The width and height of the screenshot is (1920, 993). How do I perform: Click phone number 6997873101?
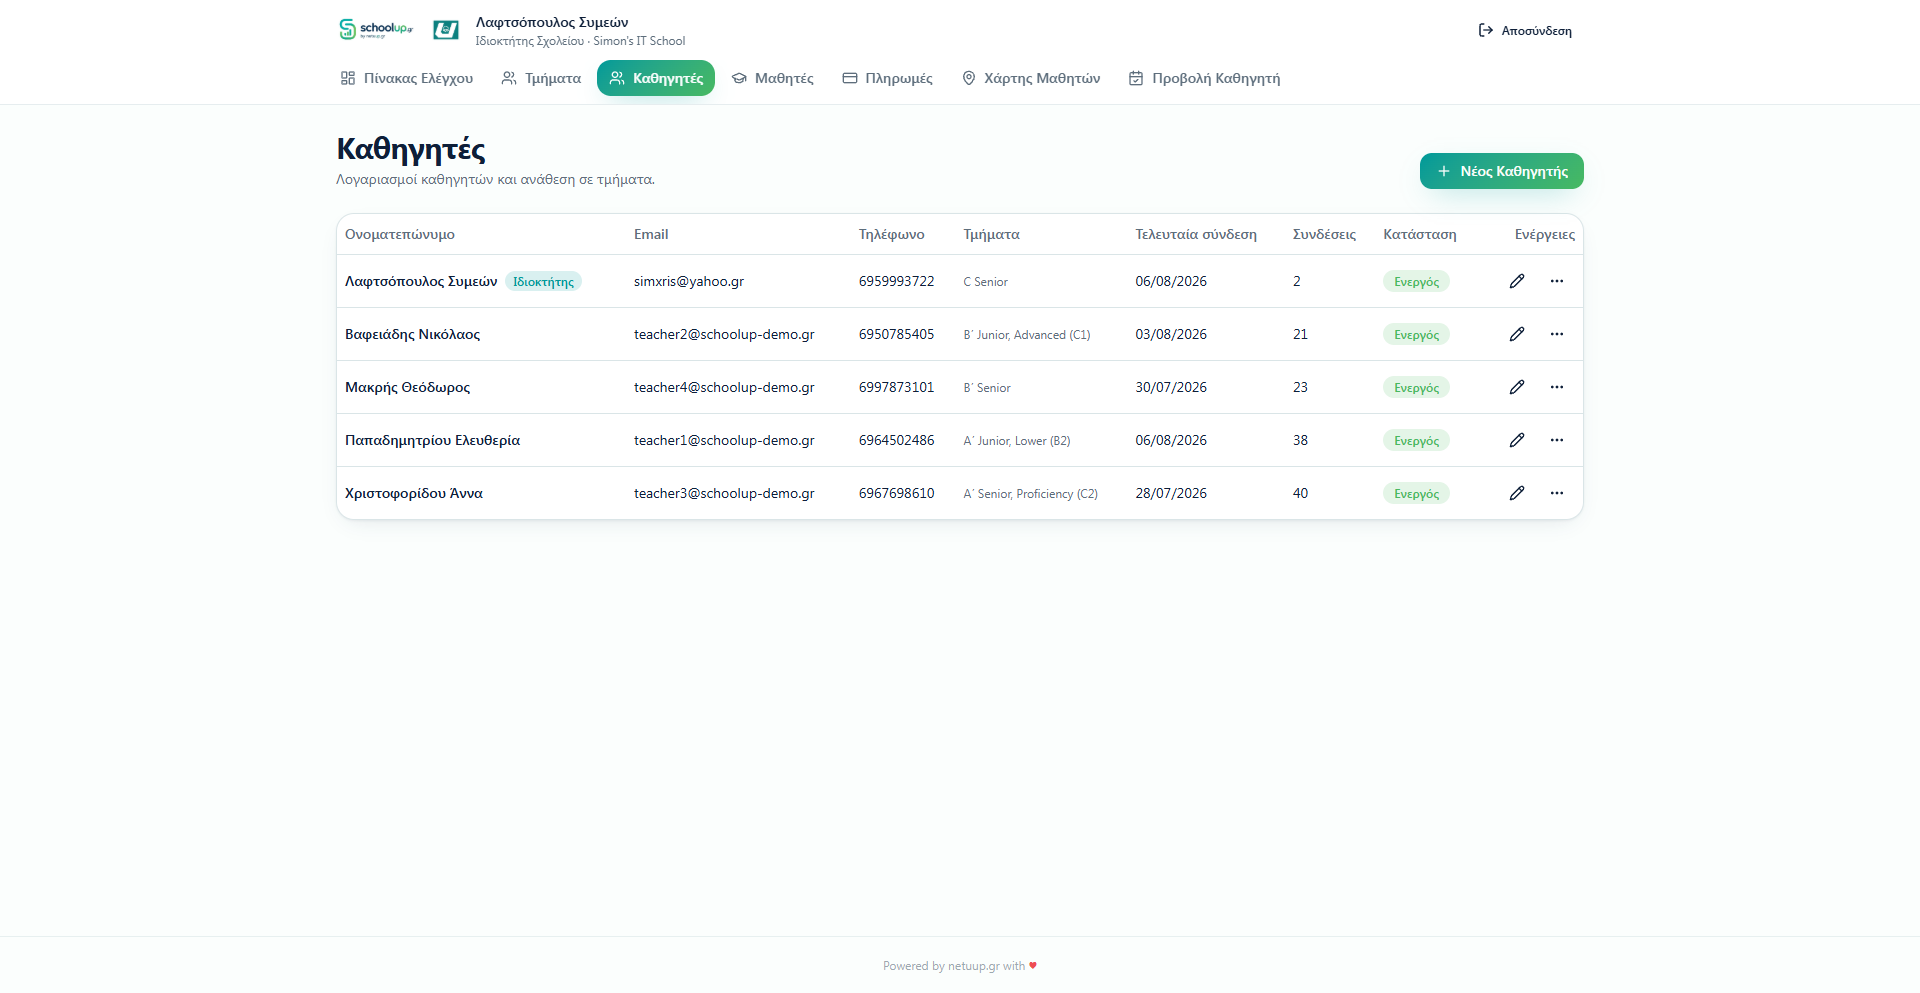pos(897,387)
